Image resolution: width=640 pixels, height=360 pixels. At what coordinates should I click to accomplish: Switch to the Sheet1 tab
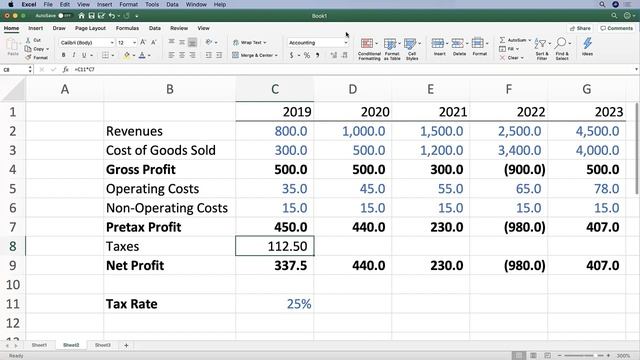pos(39,345)
